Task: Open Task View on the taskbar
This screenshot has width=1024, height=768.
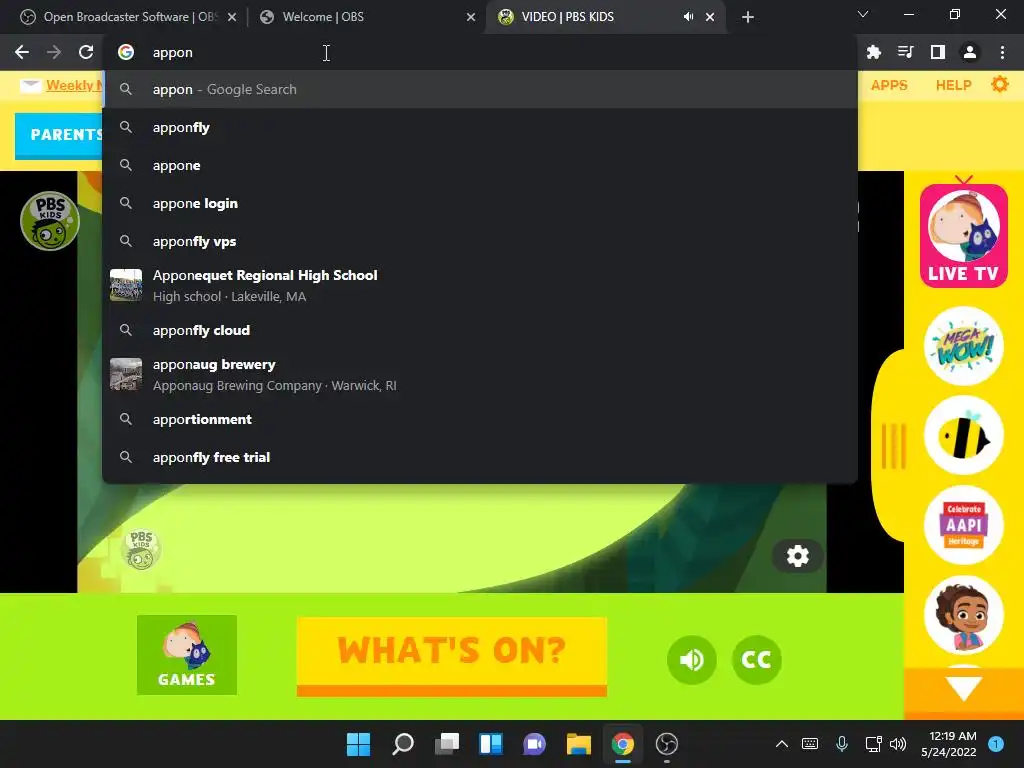Action: (x=447, y=744)
